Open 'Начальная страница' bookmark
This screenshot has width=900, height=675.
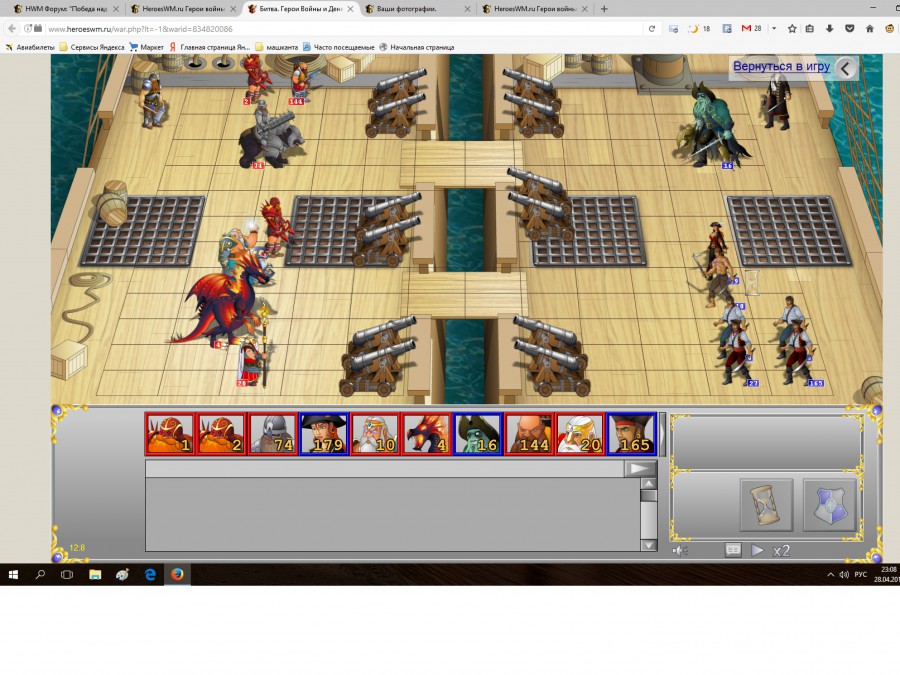pos(417,47)
